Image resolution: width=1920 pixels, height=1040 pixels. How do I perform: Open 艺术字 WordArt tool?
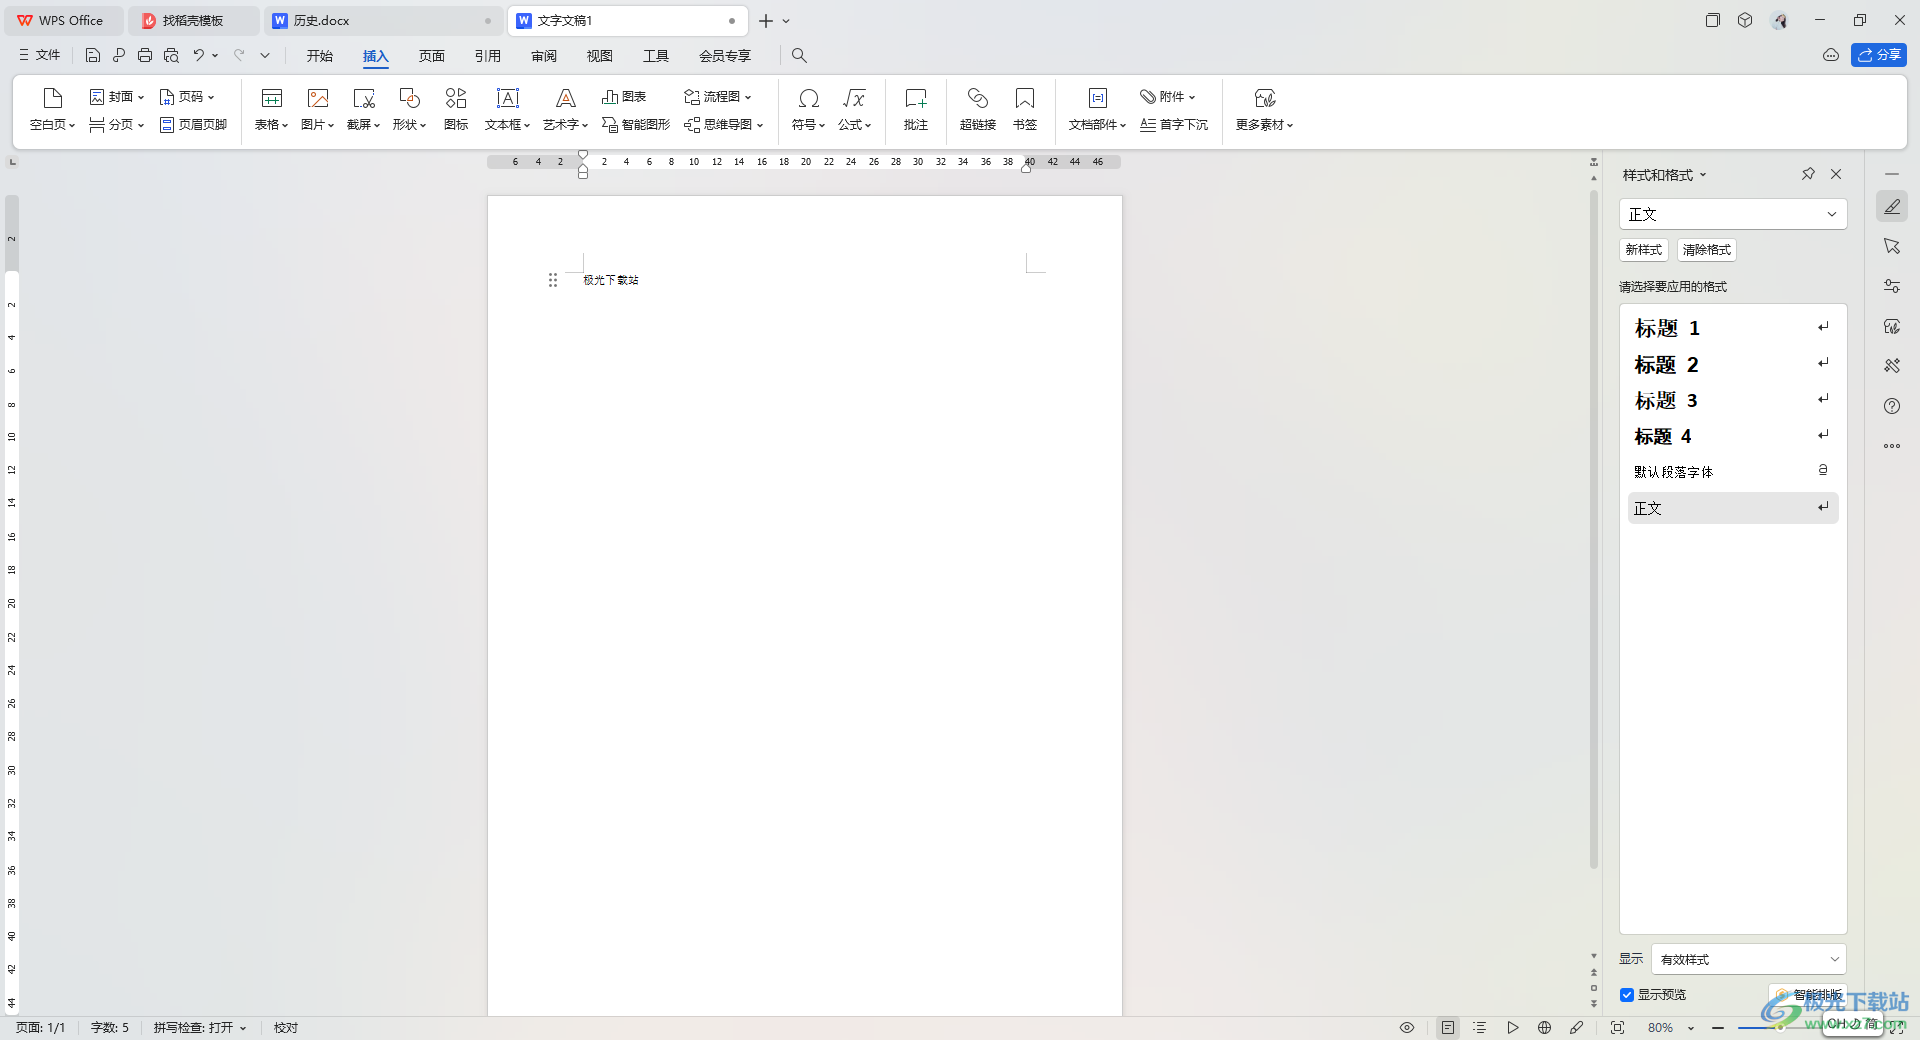click(565, 109)
